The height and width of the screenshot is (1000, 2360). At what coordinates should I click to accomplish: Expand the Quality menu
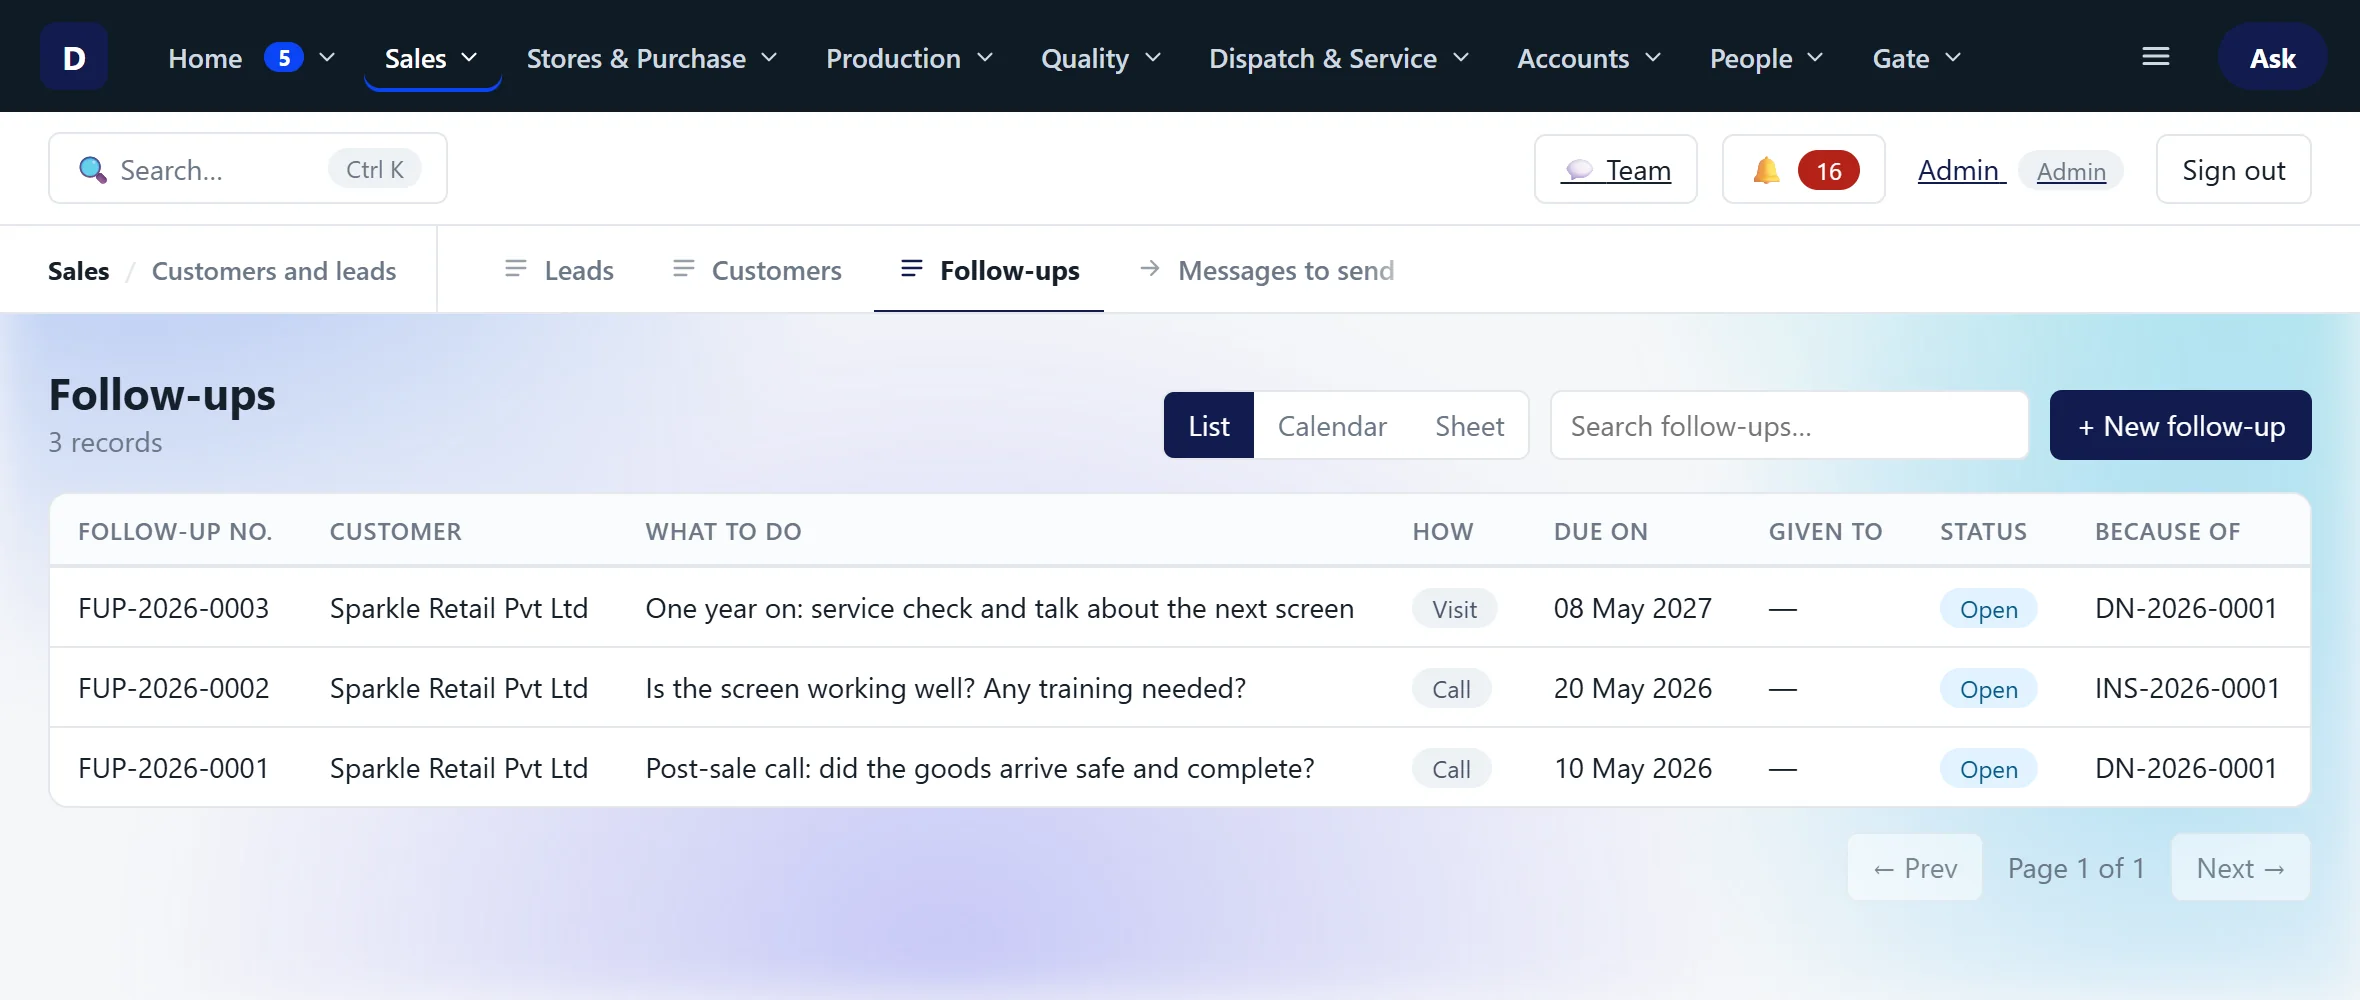1100,58
